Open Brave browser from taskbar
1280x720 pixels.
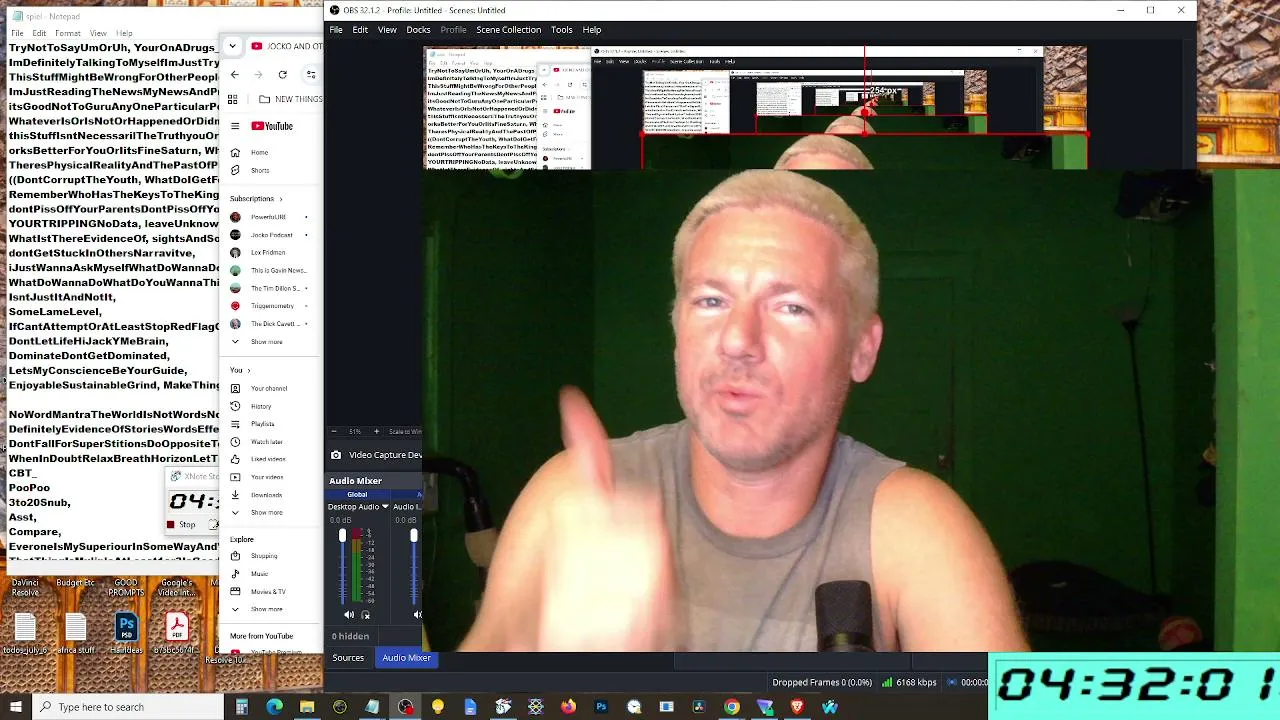[x=797, y=707]
